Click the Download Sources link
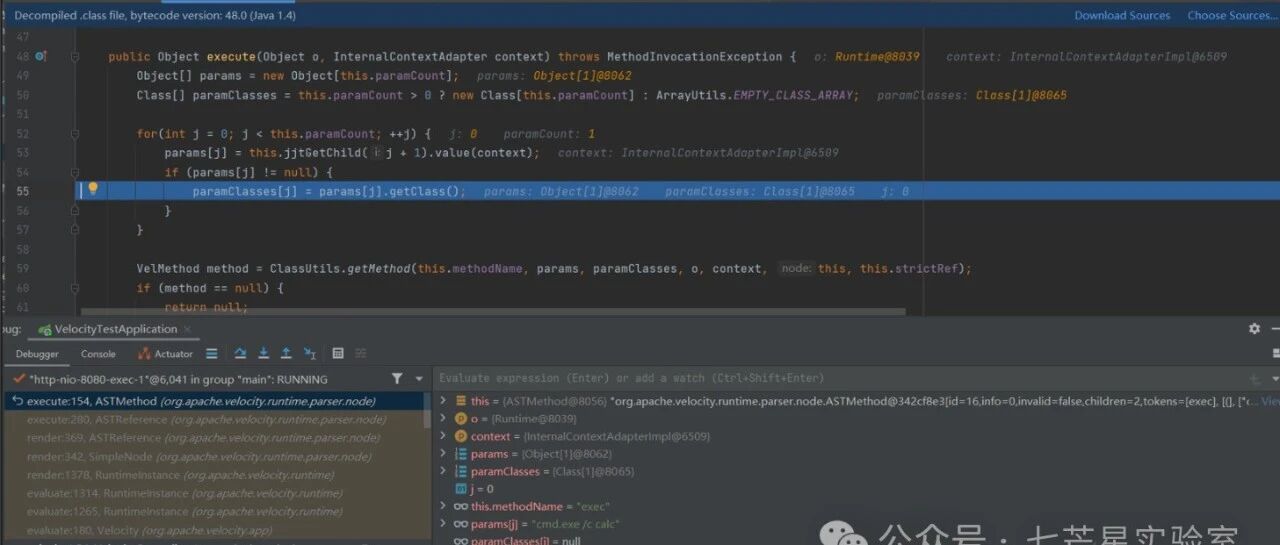Screen dimensions: 1280x545 coord(1122,15)
